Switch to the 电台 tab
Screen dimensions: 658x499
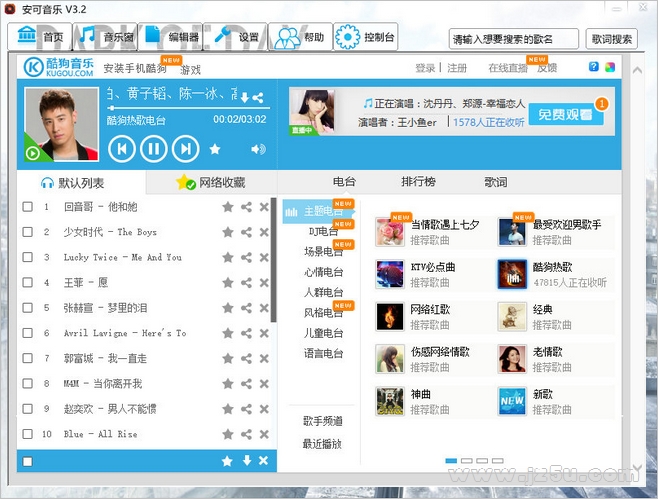[x=344, y=182]
